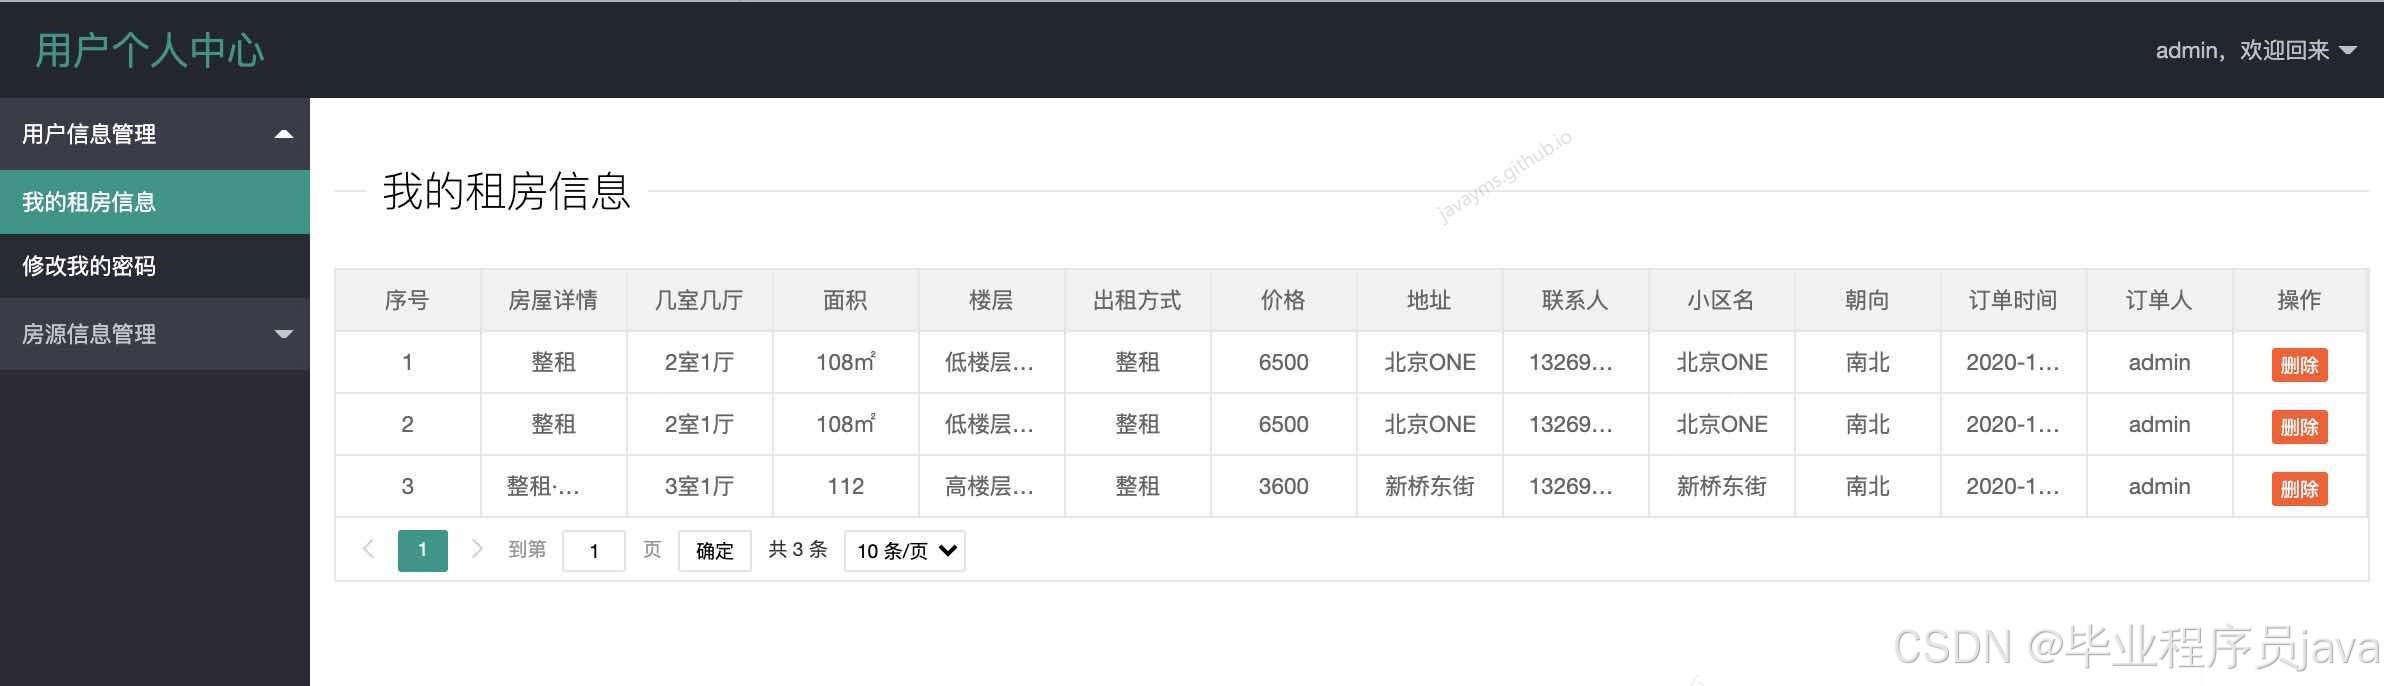Focus the jump-to page number field
Image resolution: width=2384 pixels, height=686 pixels.
[x=594, y=551]
